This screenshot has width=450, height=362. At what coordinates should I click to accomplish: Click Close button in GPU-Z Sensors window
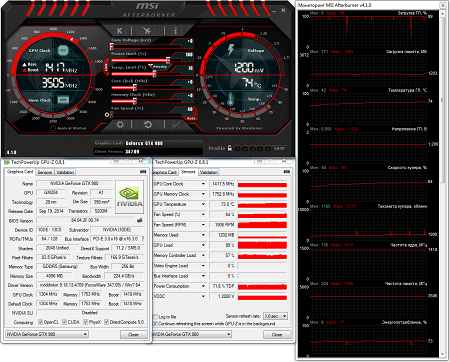(277, 334)
